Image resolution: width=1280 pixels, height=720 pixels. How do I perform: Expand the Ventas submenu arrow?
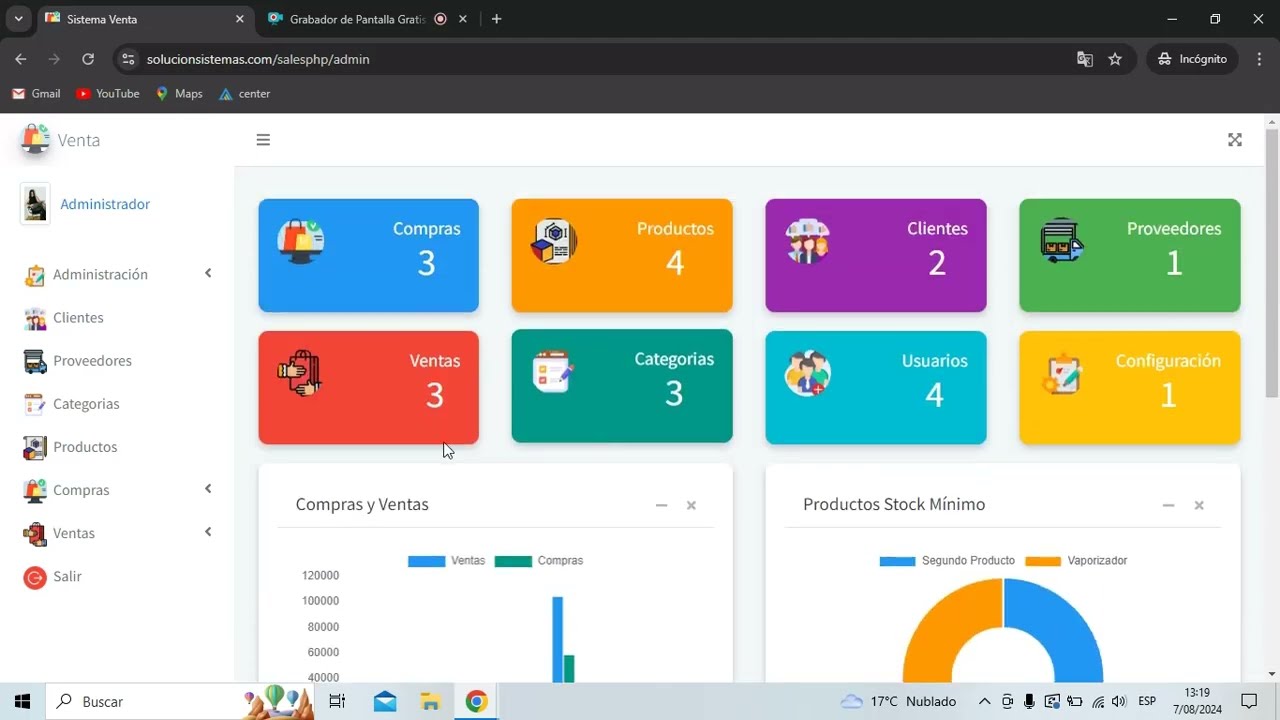coord(208,532)
